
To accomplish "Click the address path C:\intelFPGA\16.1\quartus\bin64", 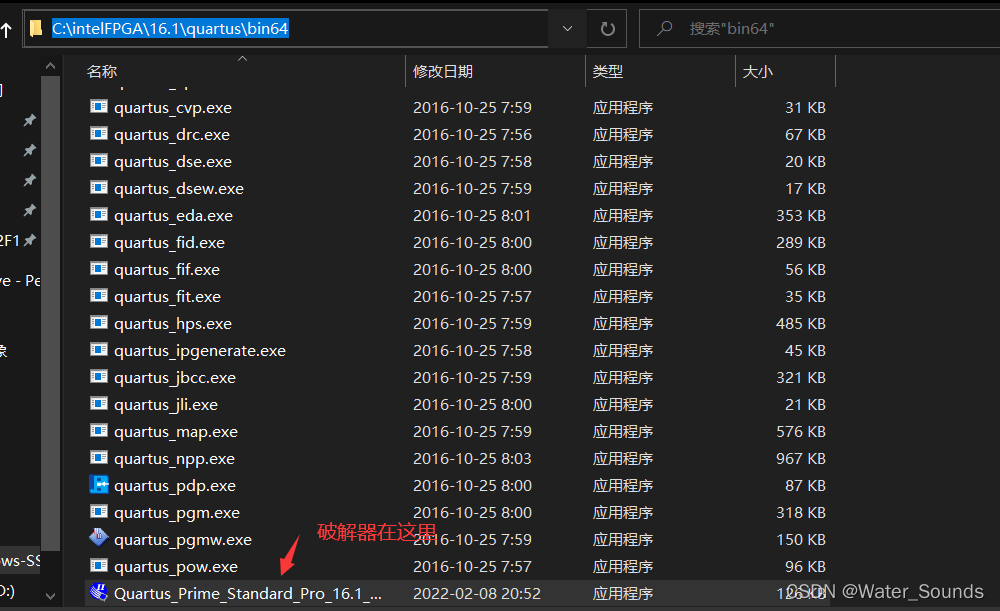I will pyautogui.click(x=170, y=29).
